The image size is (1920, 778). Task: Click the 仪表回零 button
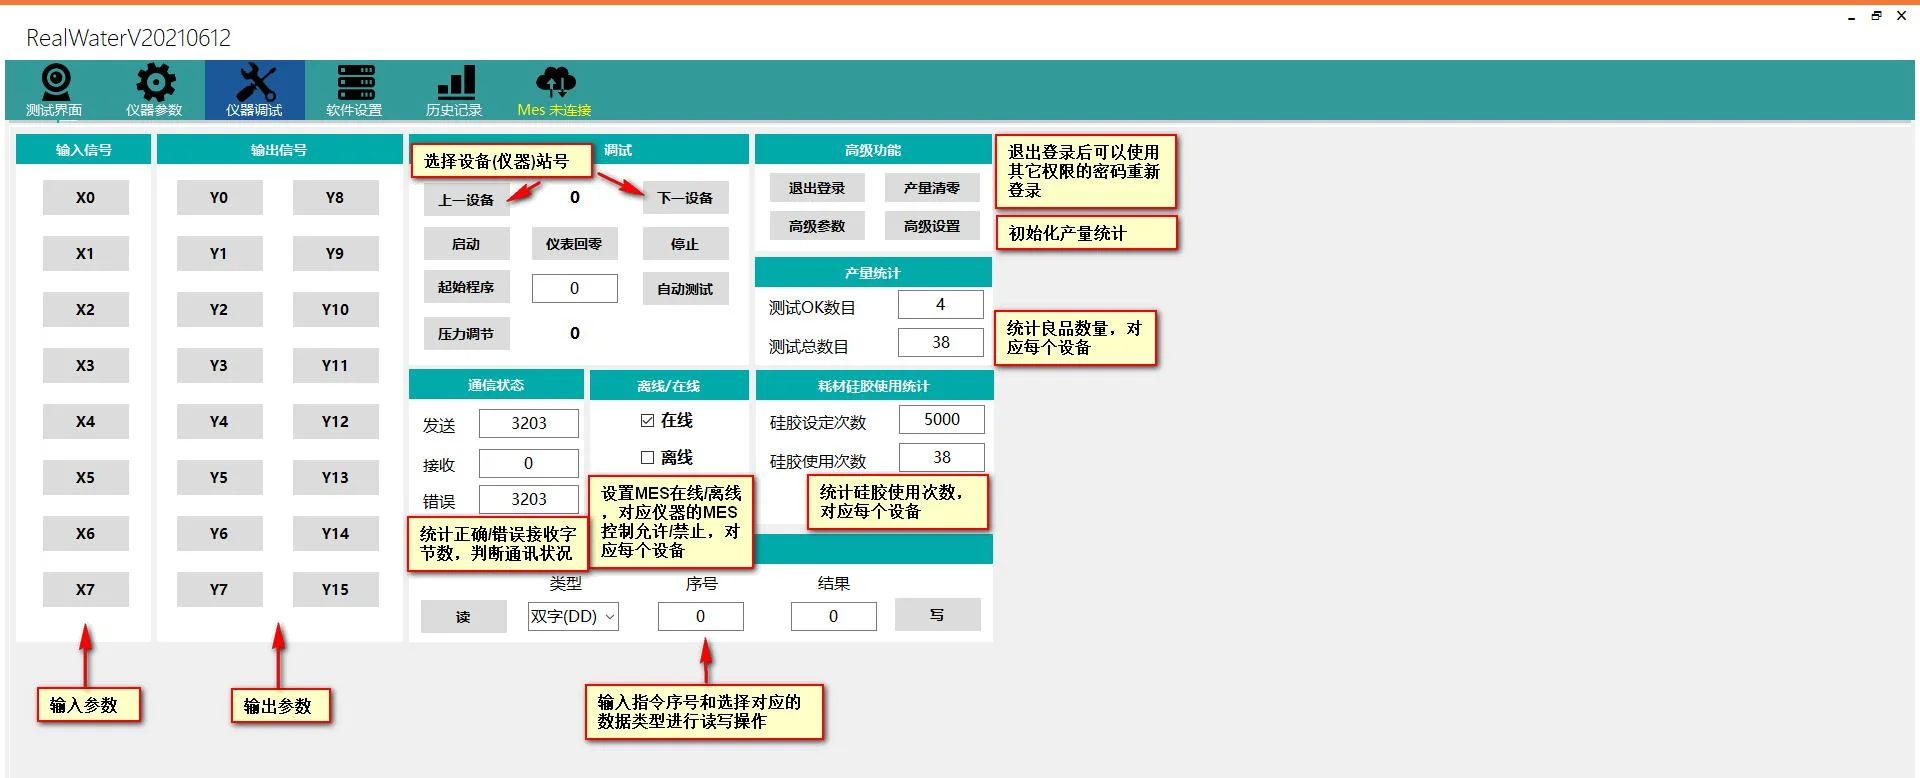coord(574,244)
